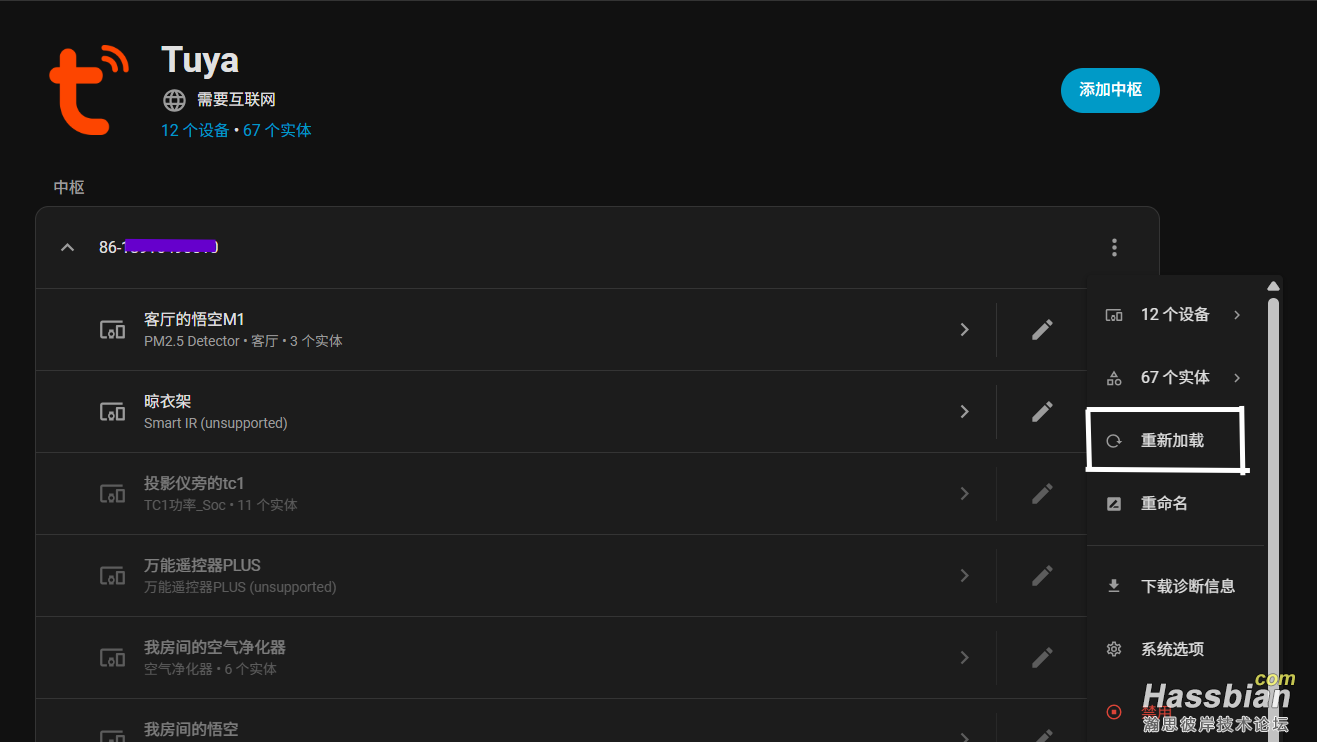The width and height of the screenshot is (1317, 742).
Task: Expand 12 个设备 submenu arrow in menu
Action: click(x=1237, y=315)
